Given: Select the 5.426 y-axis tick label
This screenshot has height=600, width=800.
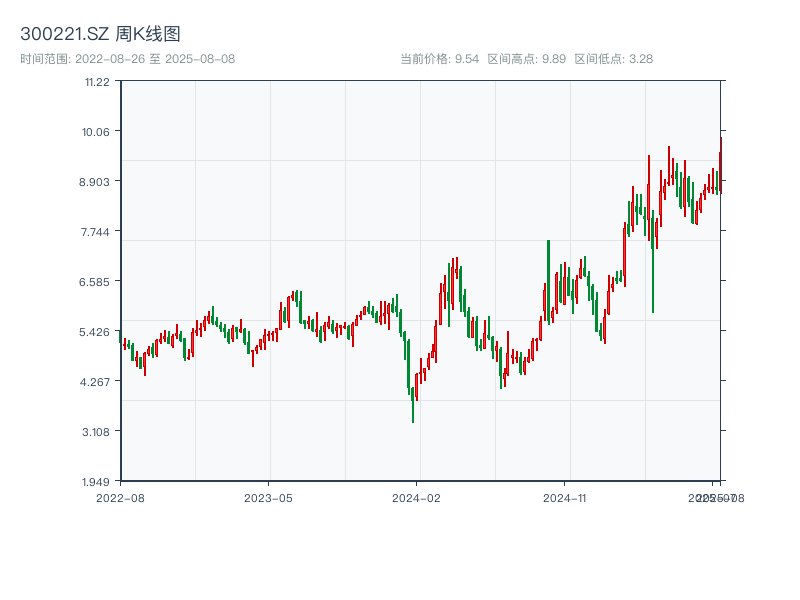Looking at the screenshot, I should click(95, 332).
